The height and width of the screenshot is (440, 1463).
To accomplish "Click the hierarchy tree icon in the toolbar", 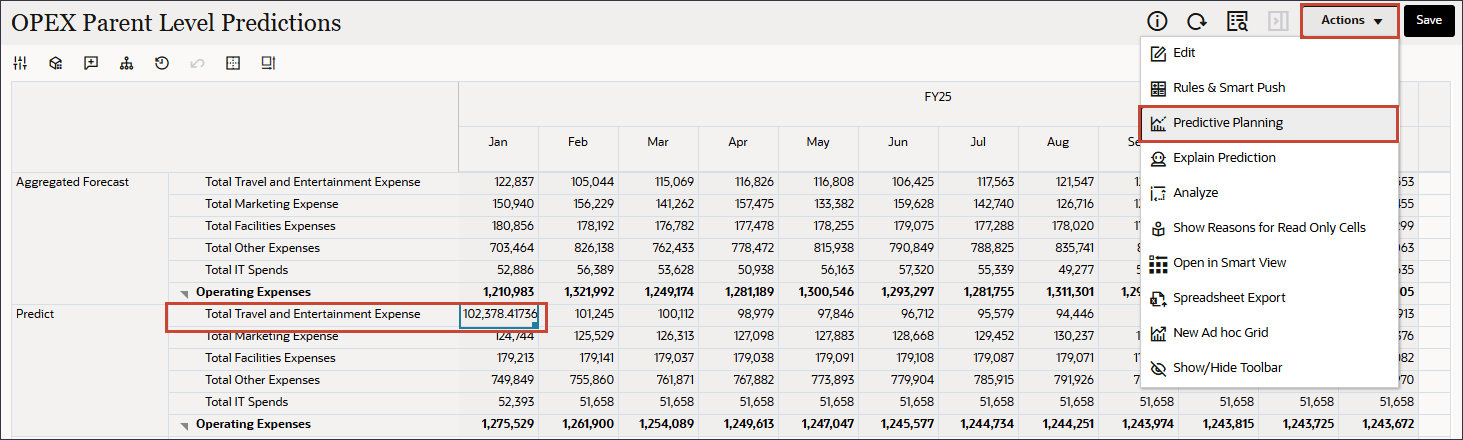I will tap(126, 63).
